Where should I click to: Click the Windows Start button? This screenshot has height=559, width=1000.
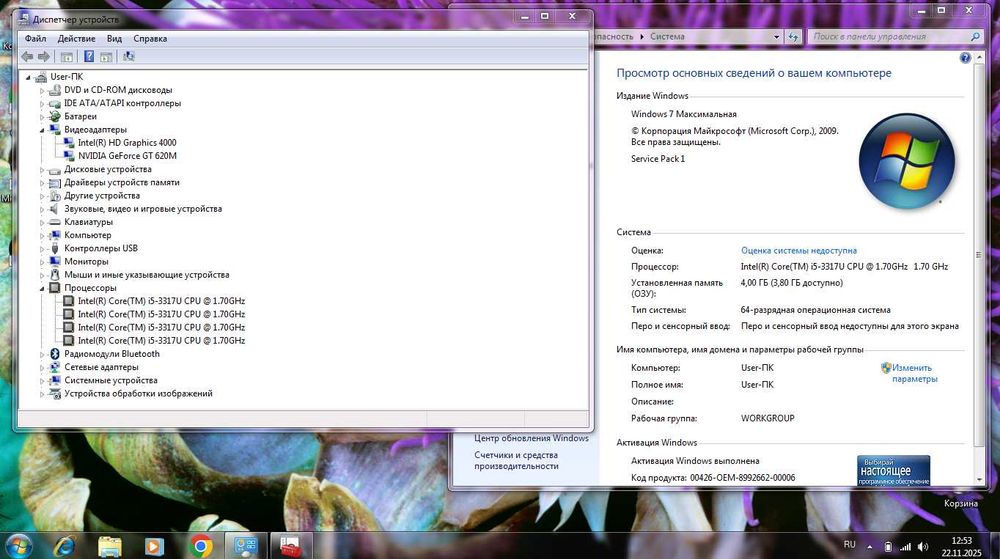(18, 546)
